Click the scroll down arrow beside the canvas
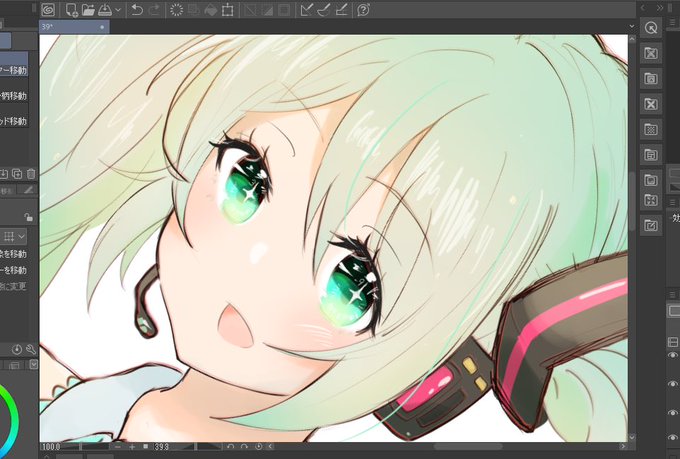 click(632, 437)
